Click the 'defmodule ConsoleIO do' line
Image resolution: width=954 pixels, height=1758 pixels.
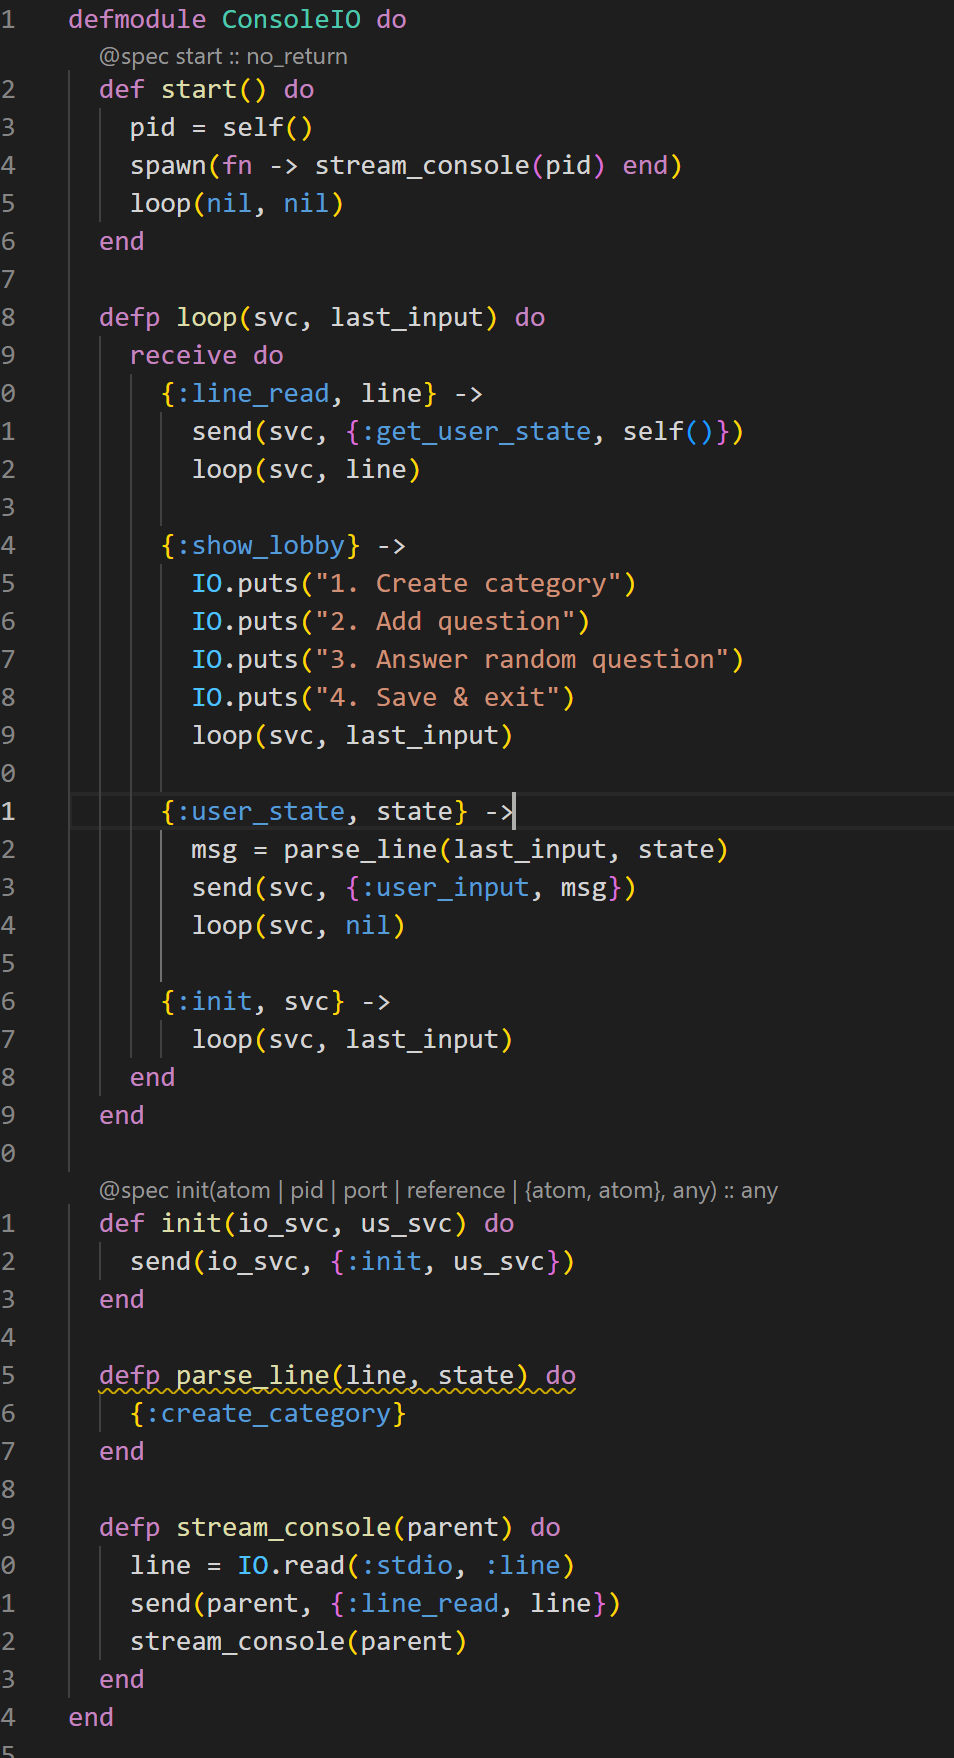237,20
